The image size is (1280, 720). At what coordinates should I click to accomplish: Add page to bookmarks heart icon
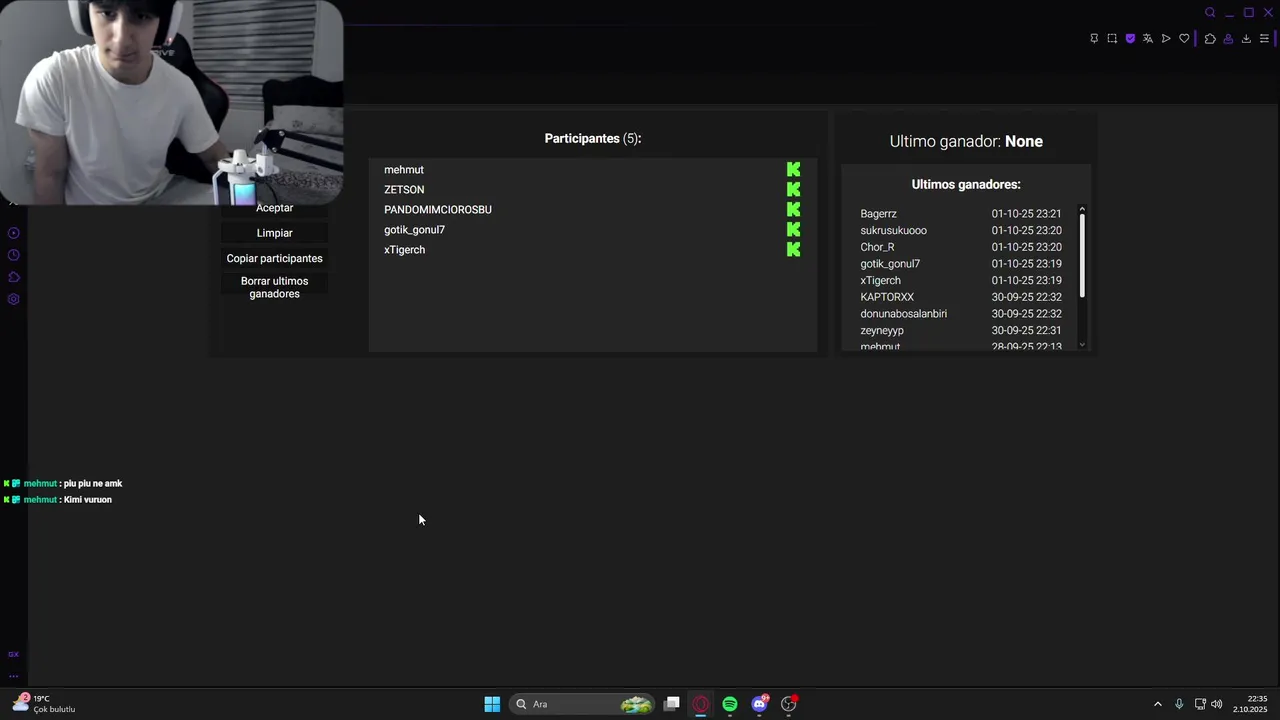(x=1184, y=39)
